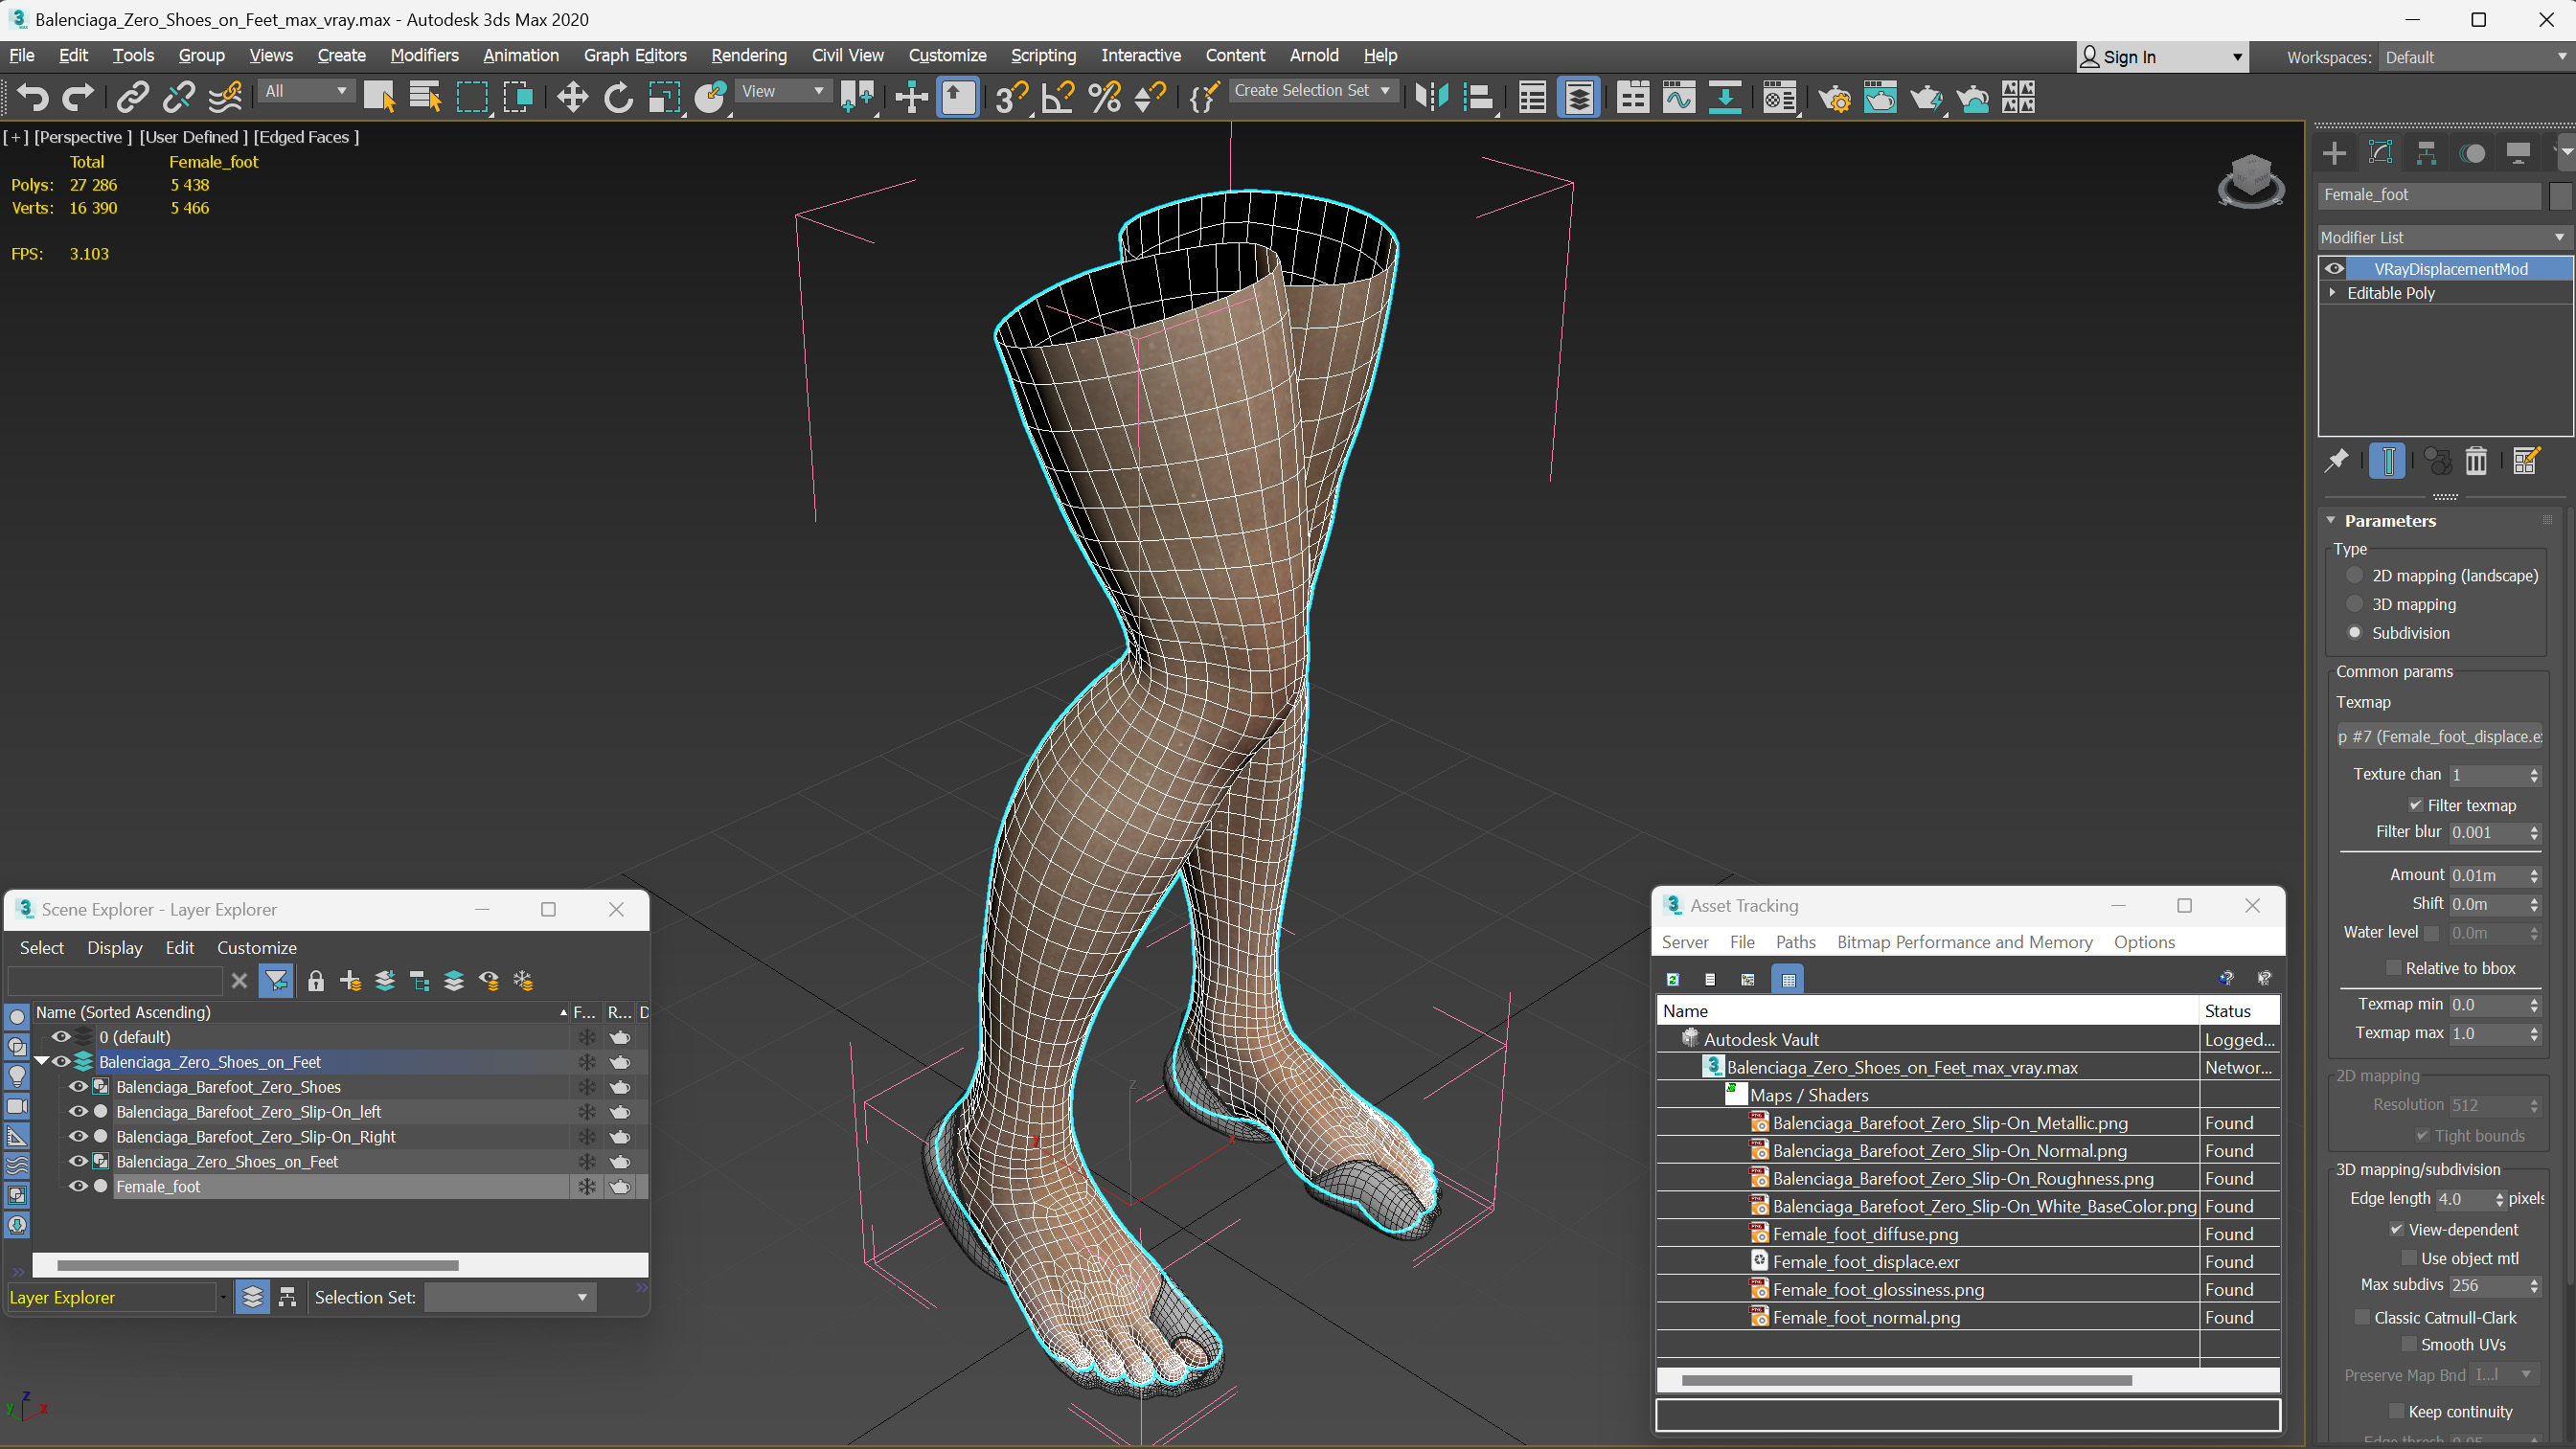Toggle Angle Snap icon
Image resolution: width=2576 pixels, height=1449 pixels.
1057,97
